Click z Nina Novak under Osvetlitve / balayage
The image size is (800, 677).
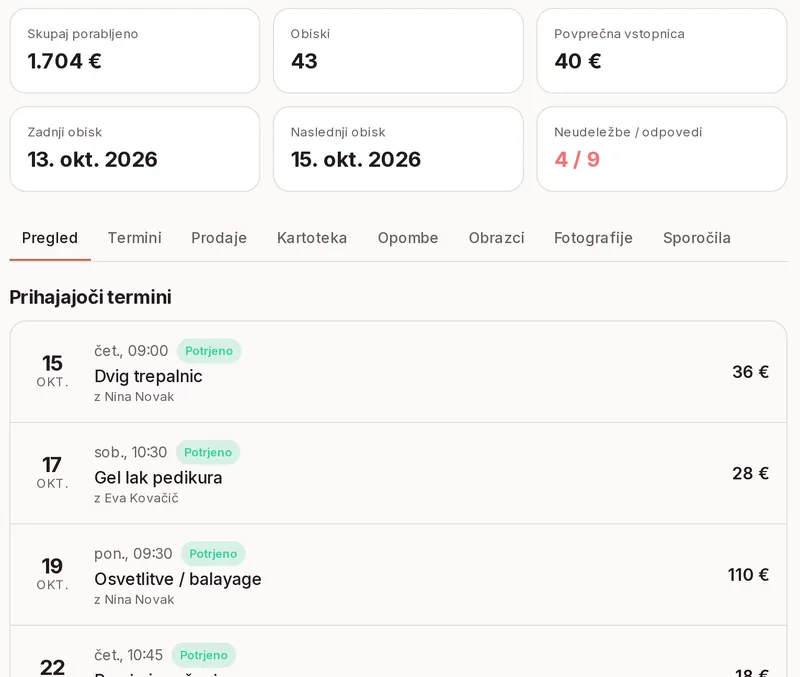click(x=134, y=600)
